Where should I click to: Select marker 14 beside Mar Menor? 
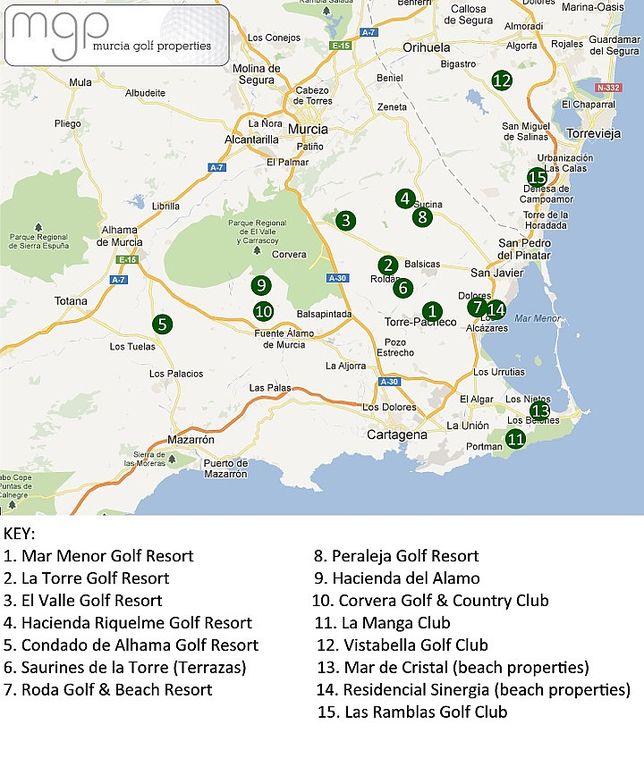[496, 309]
